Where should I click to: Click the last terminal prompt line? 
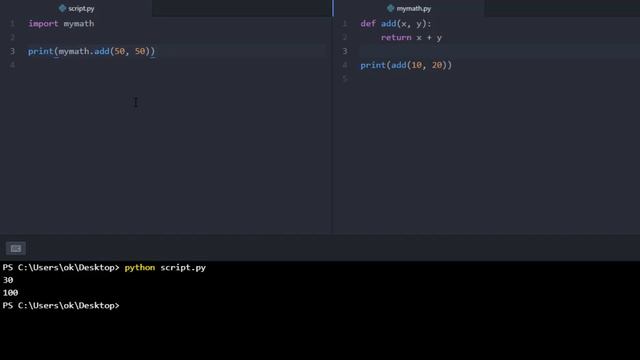click(61, 305)
